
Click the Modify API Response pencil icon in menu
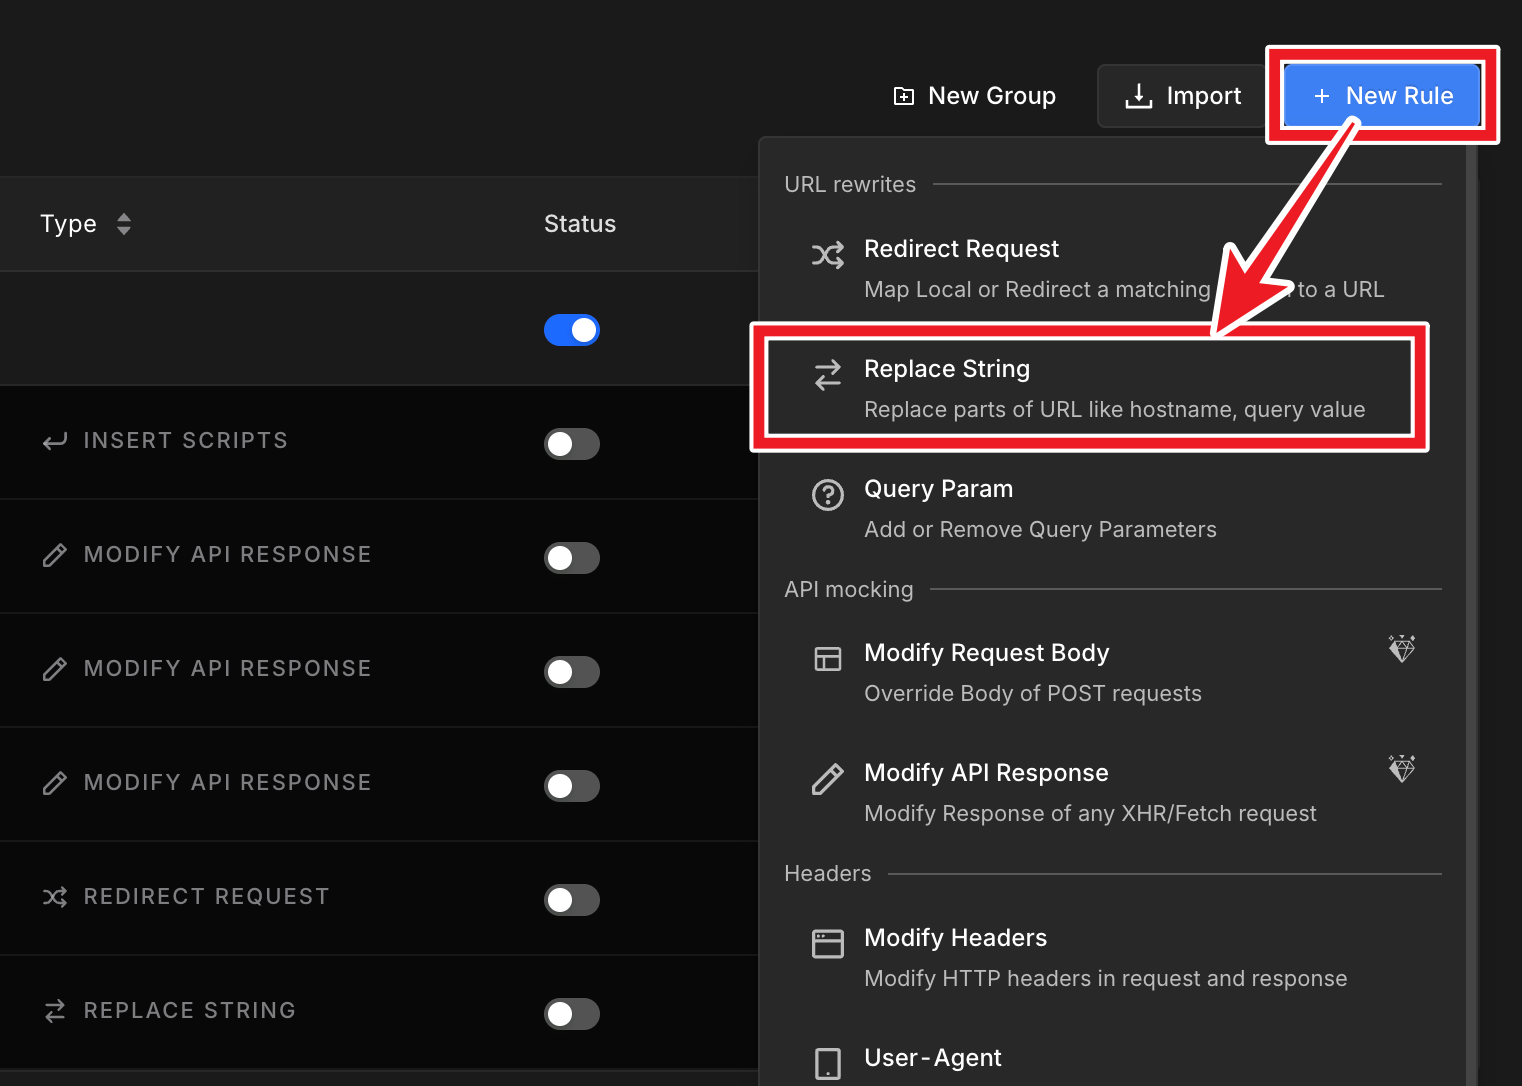tap(827, 779)
